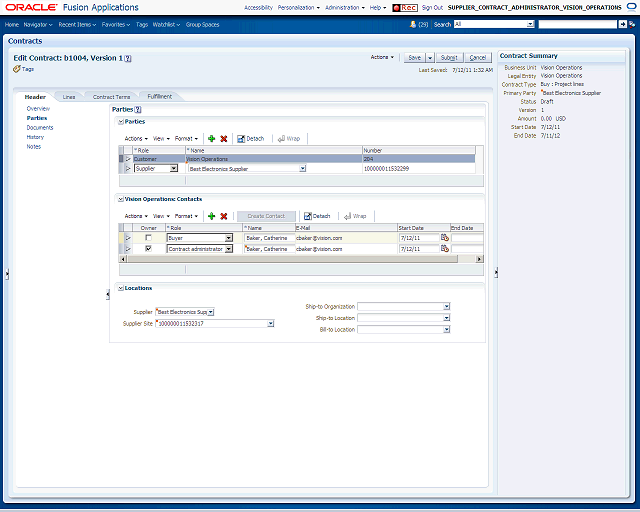Open View menu in Contacts toolbar

[x=161, y=216]
